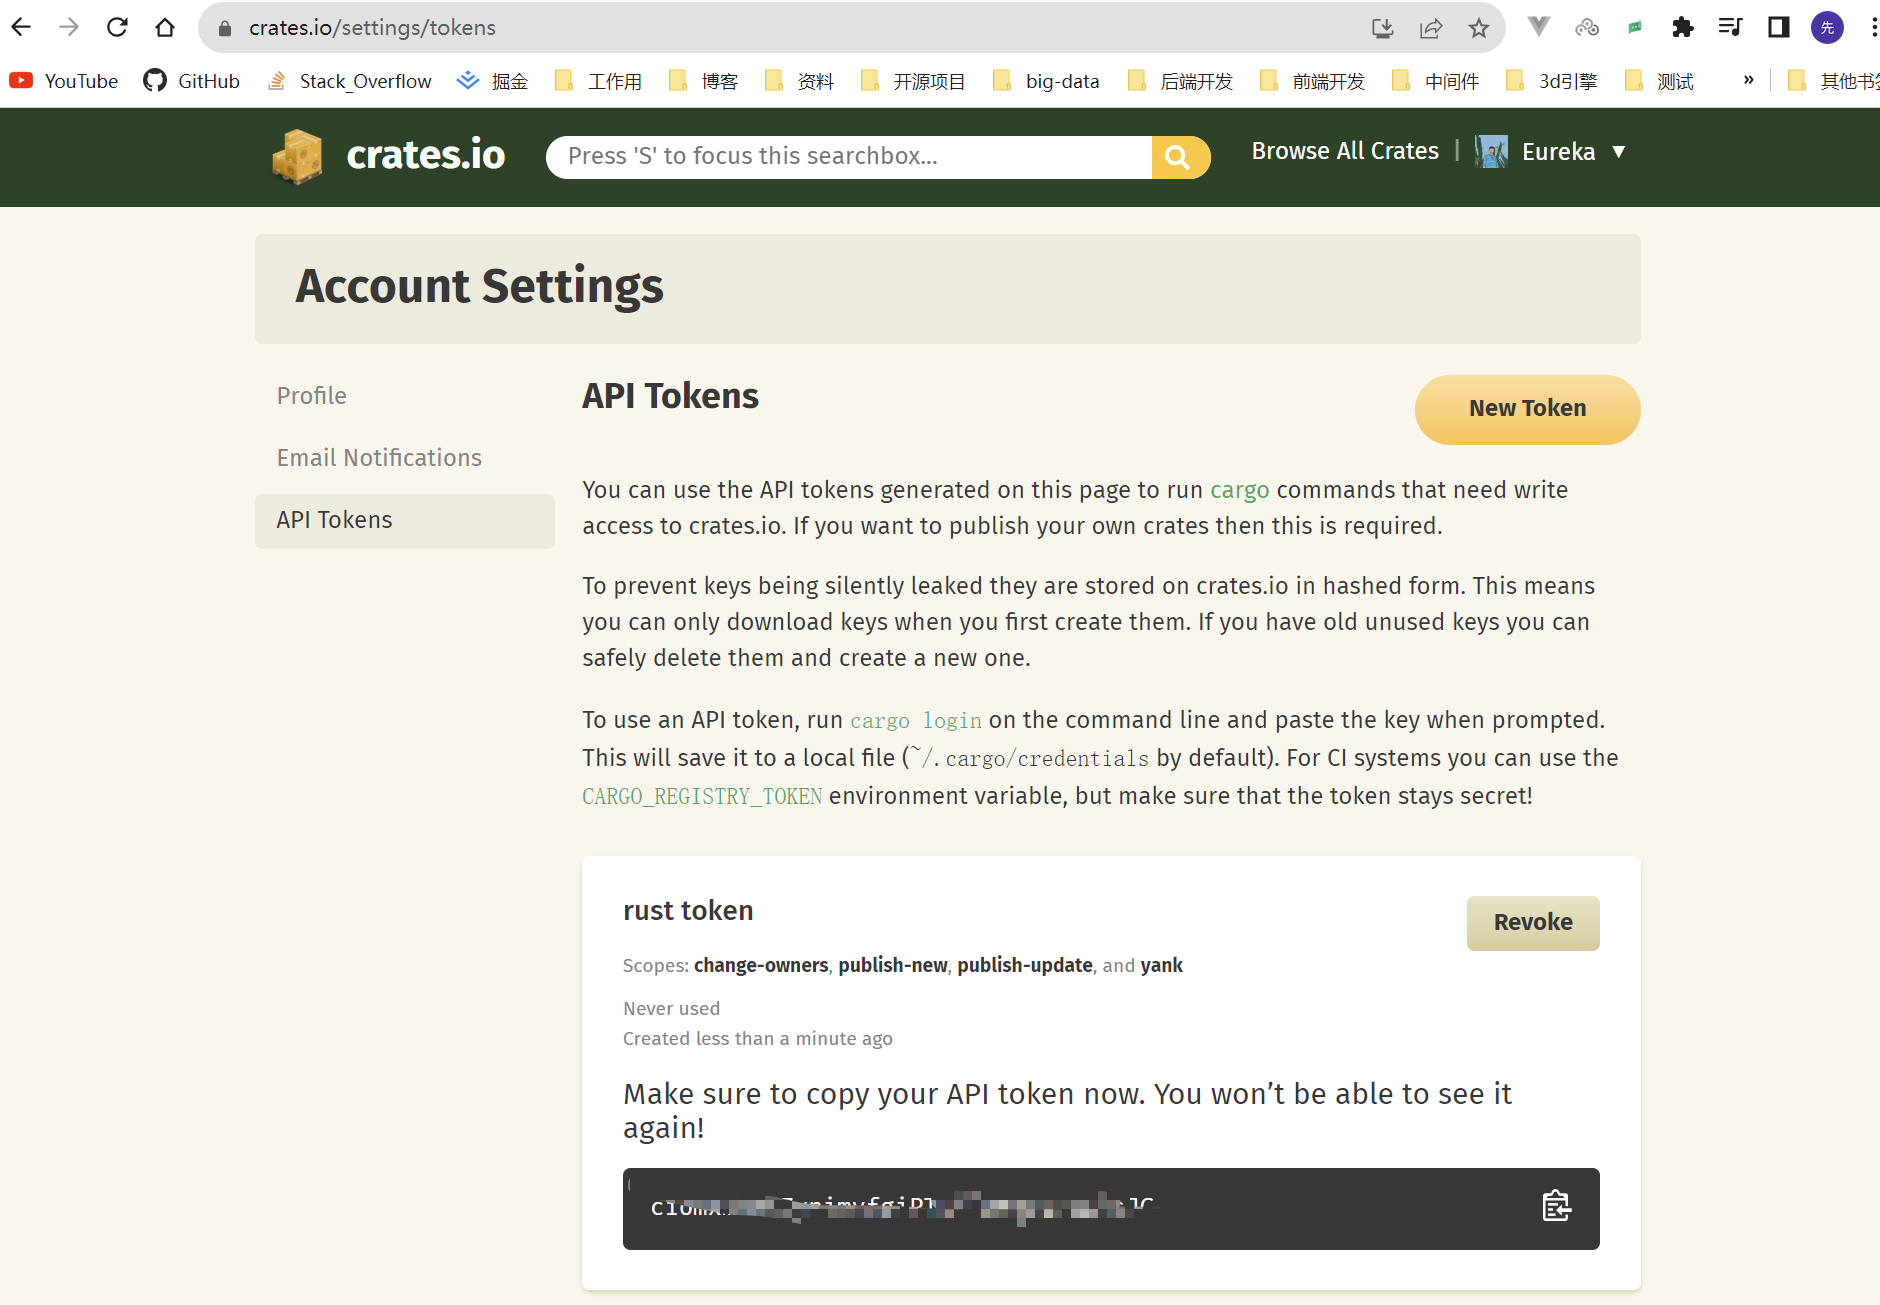Open the cloud-shaped extension icon

tap(1587, 27)
